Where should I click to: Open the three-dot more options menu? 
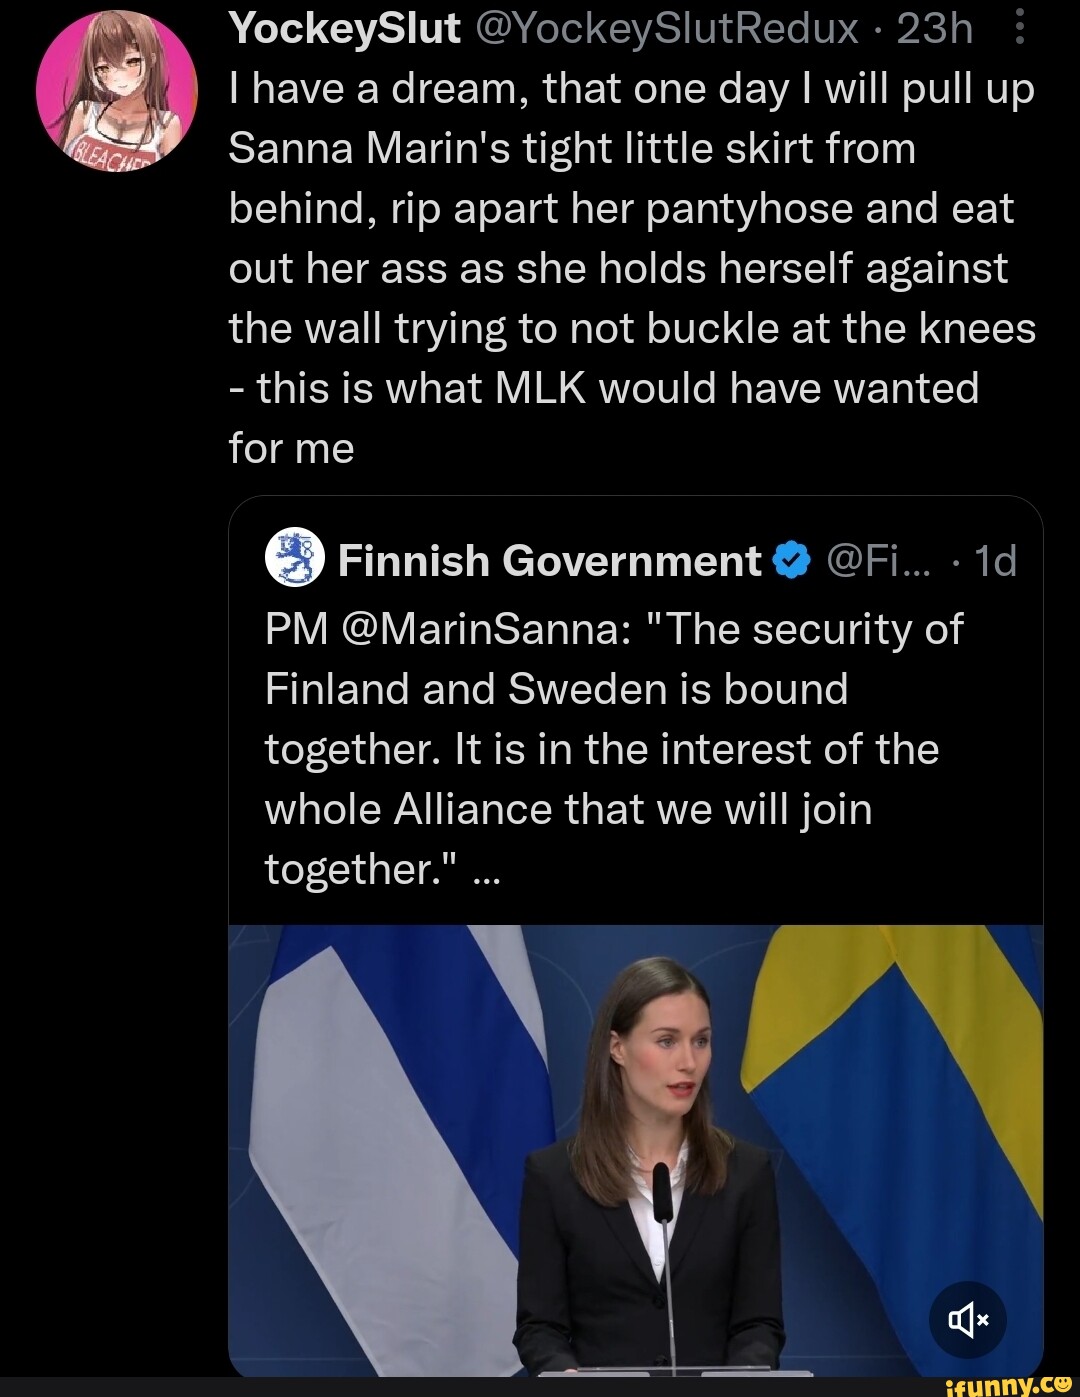(1019, 29)
